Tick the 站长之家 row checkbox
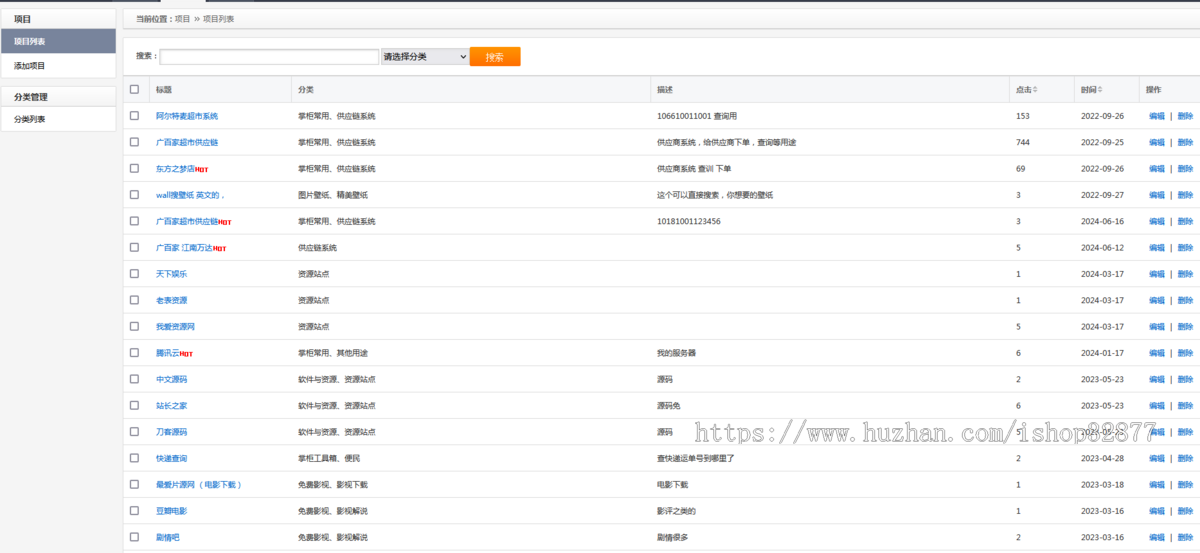 click(135, 405)
